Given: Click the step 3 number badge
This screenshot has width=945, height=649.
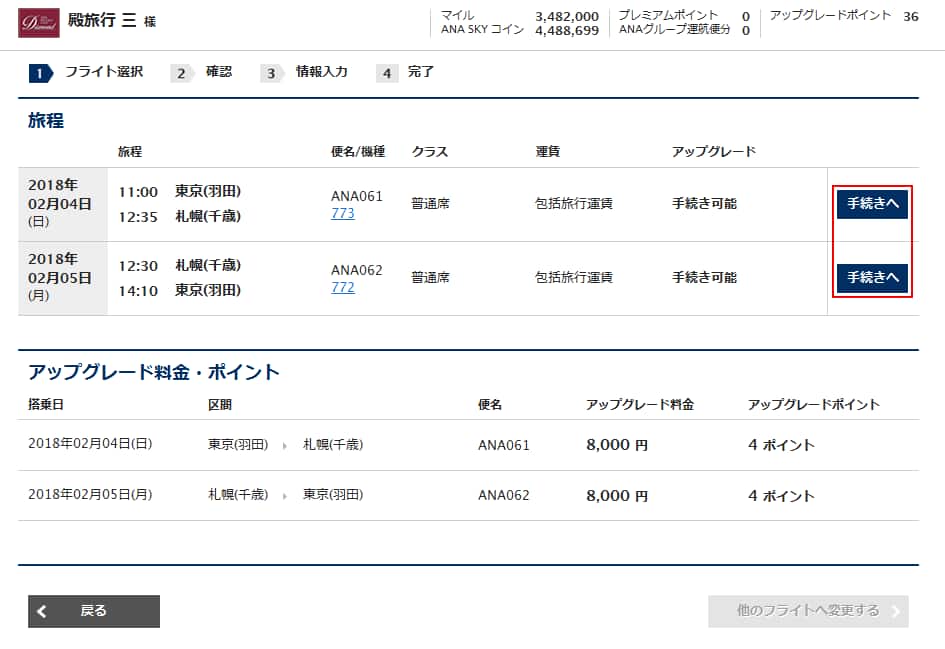Looking at the screenshot, I should (270, 73).
